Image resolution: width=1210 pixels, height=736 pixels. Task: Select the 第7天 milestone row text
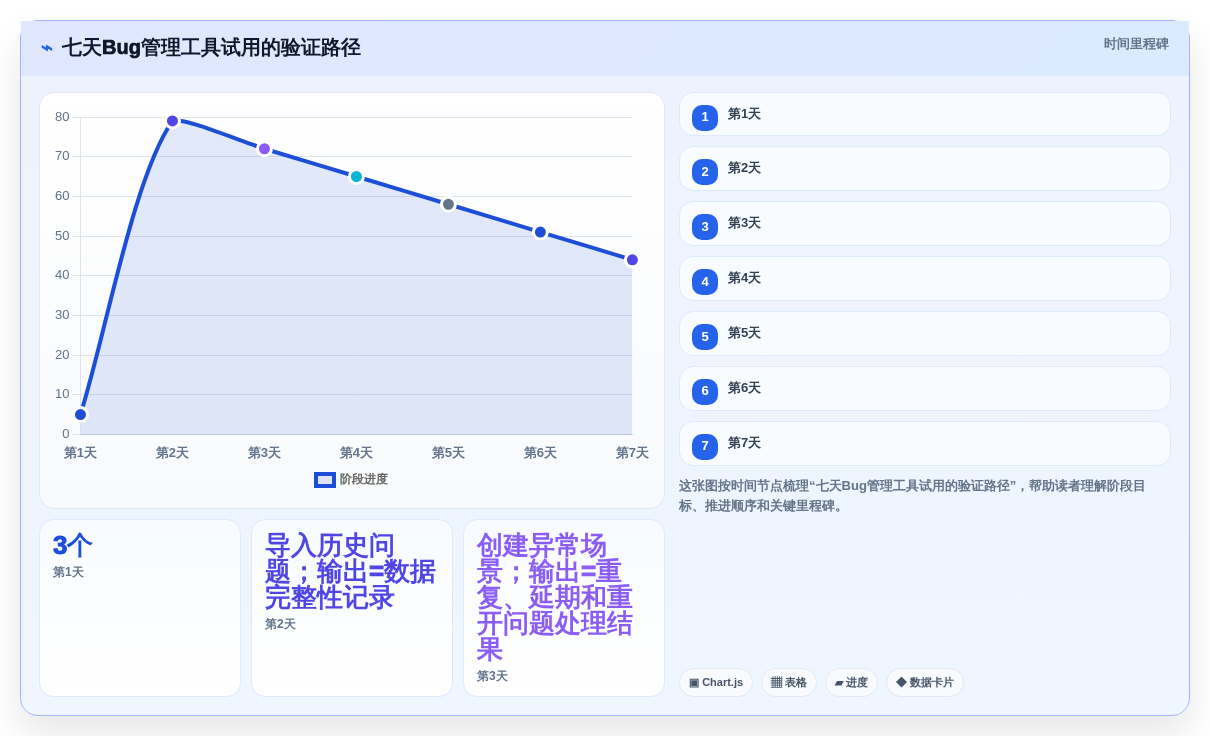(744, 443)
